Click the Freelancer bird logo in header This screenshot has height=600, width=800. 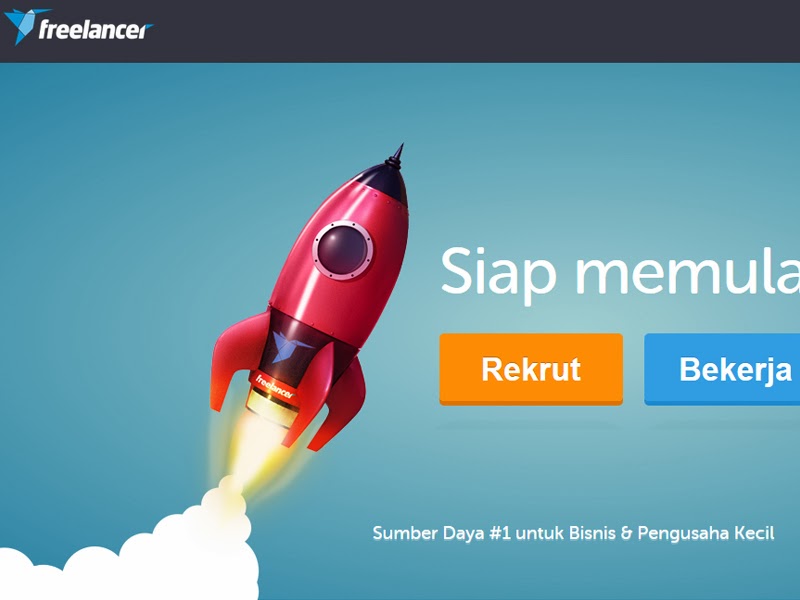tap(21, 26)
